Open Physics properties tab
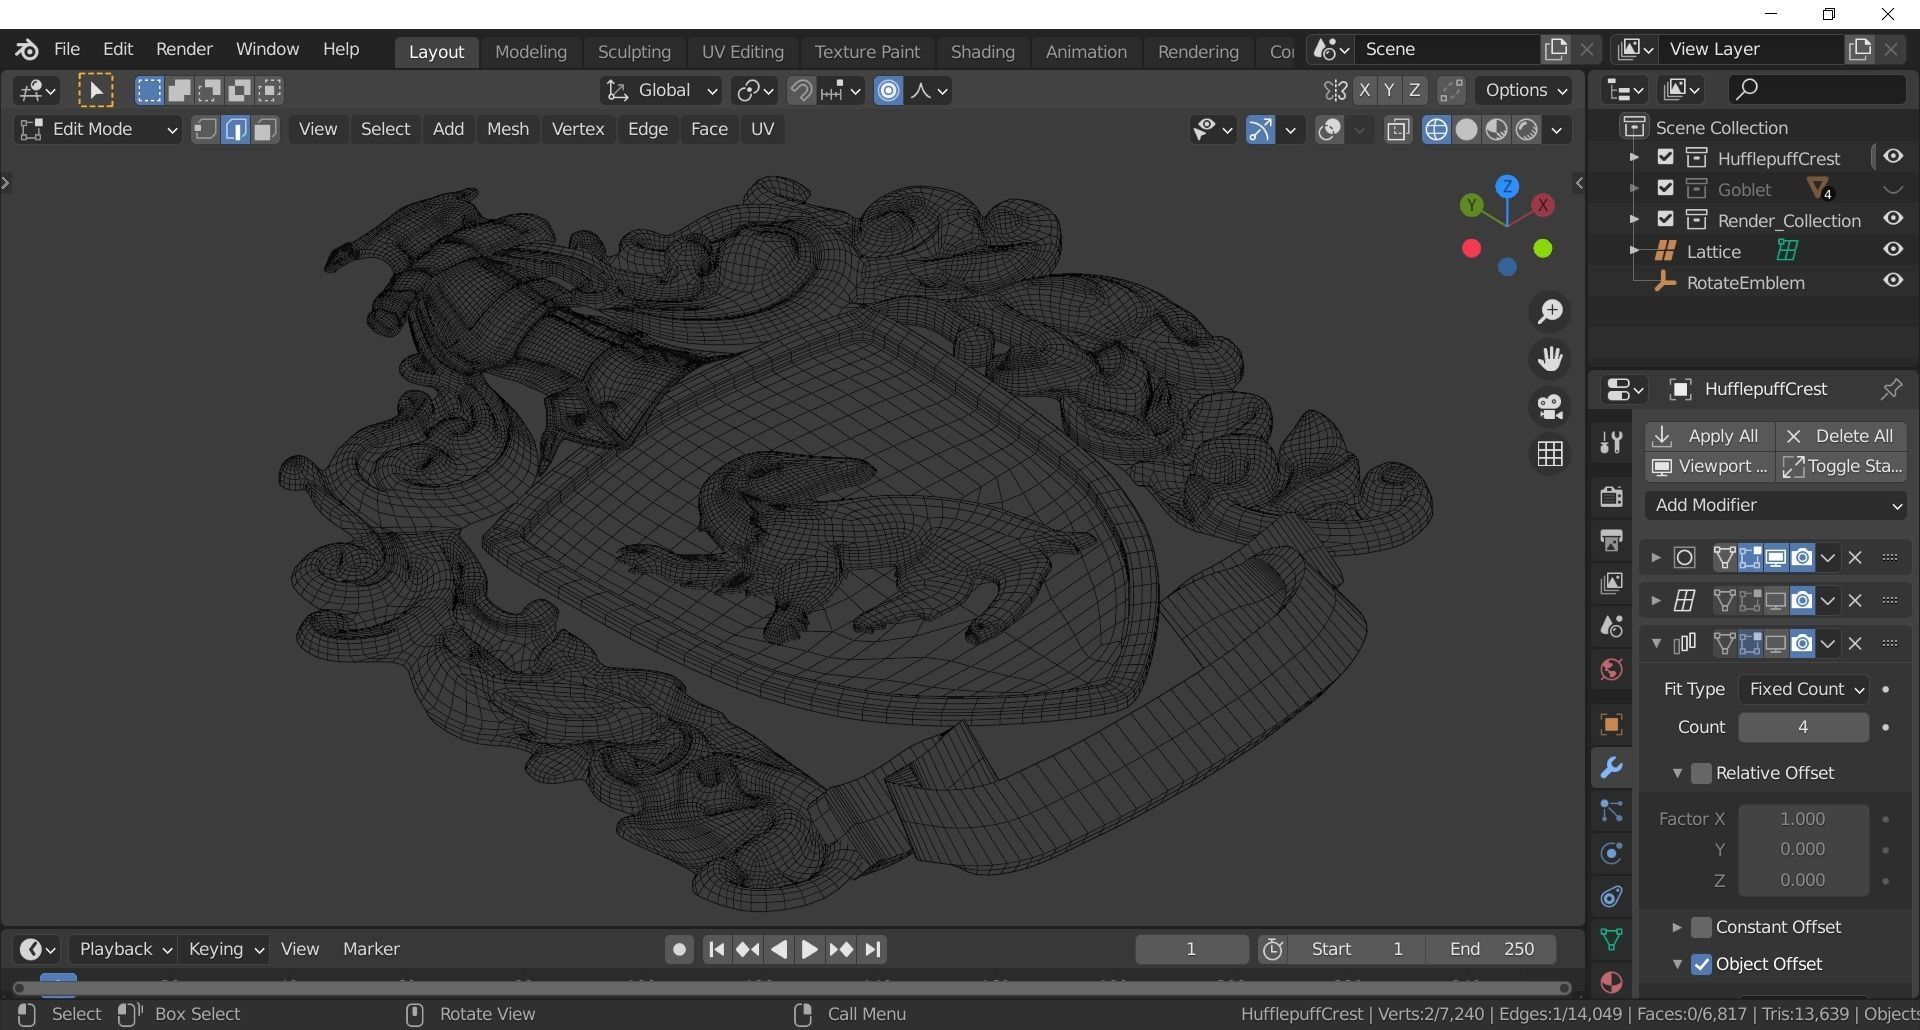Screen dimensions: 1920x1030 click(x=1611, y=854)
